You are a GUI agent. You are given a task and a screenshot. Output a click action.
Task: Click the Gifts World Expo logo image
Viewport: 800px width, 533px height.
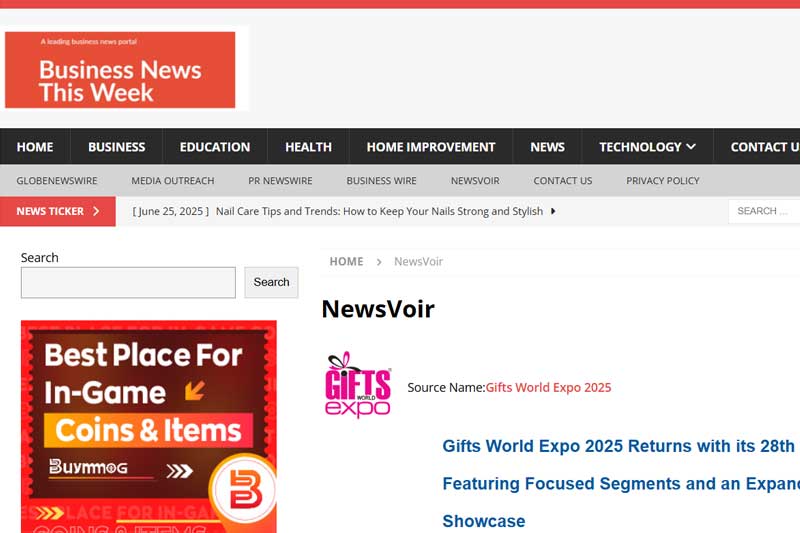[358, 385]
